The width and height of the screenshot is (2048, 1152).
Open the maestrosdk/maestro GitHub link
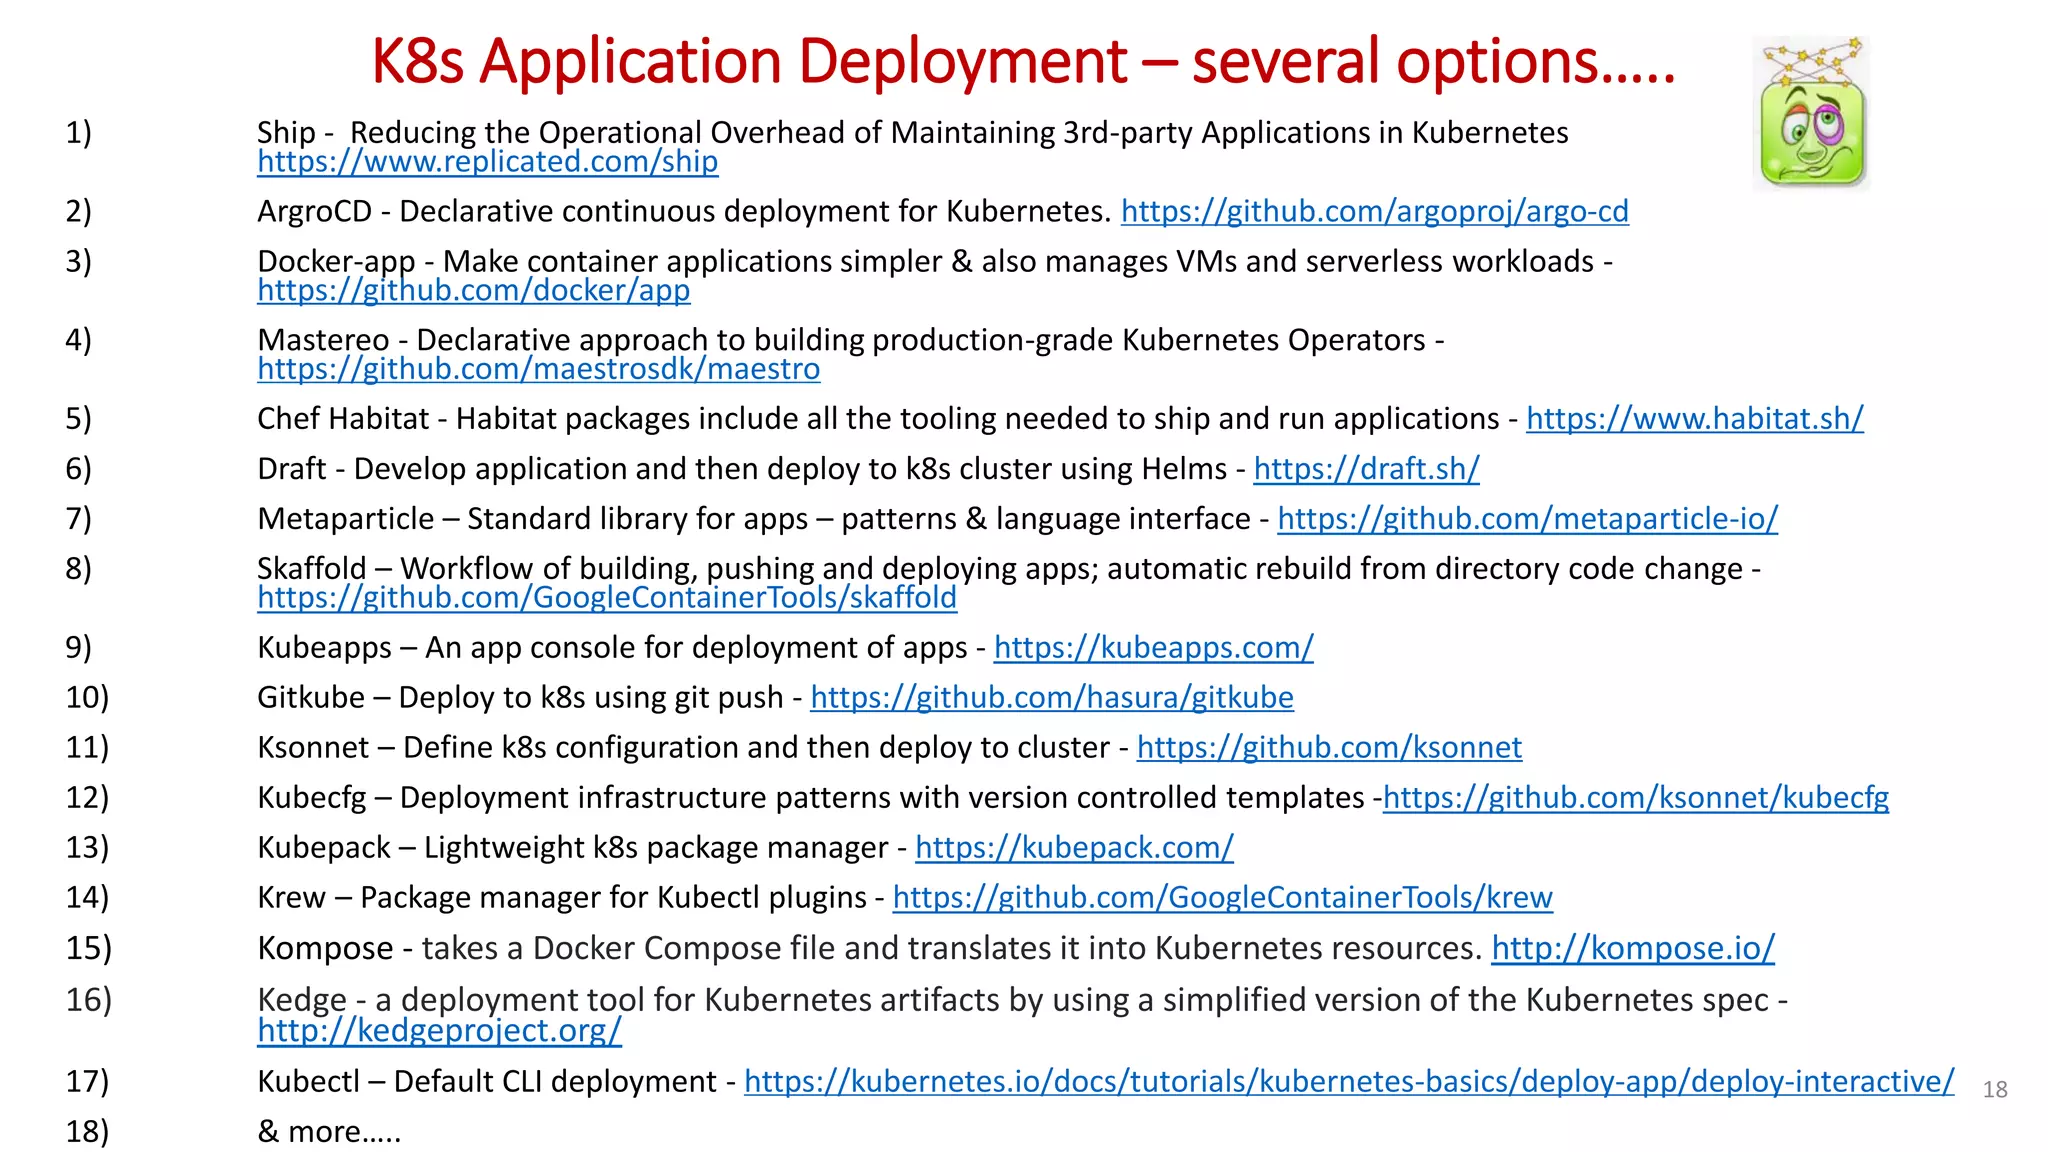coord(539,370)
